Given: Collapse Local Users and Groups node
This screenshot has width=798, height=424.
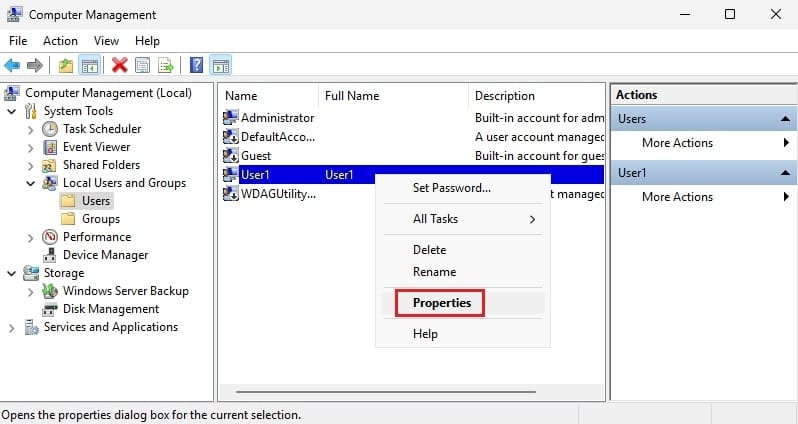Looking at the screenshot, I should point(31,183).
